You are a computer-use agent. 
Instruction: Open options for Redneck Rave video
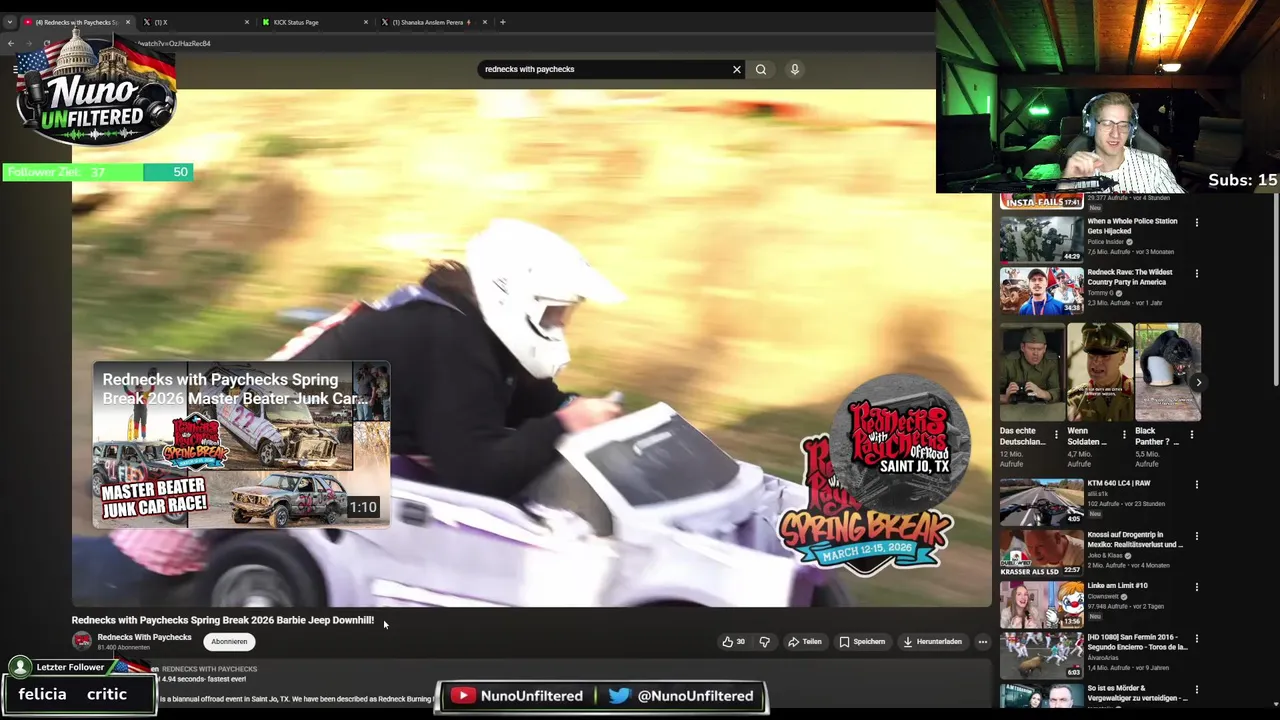[1196, 273]
